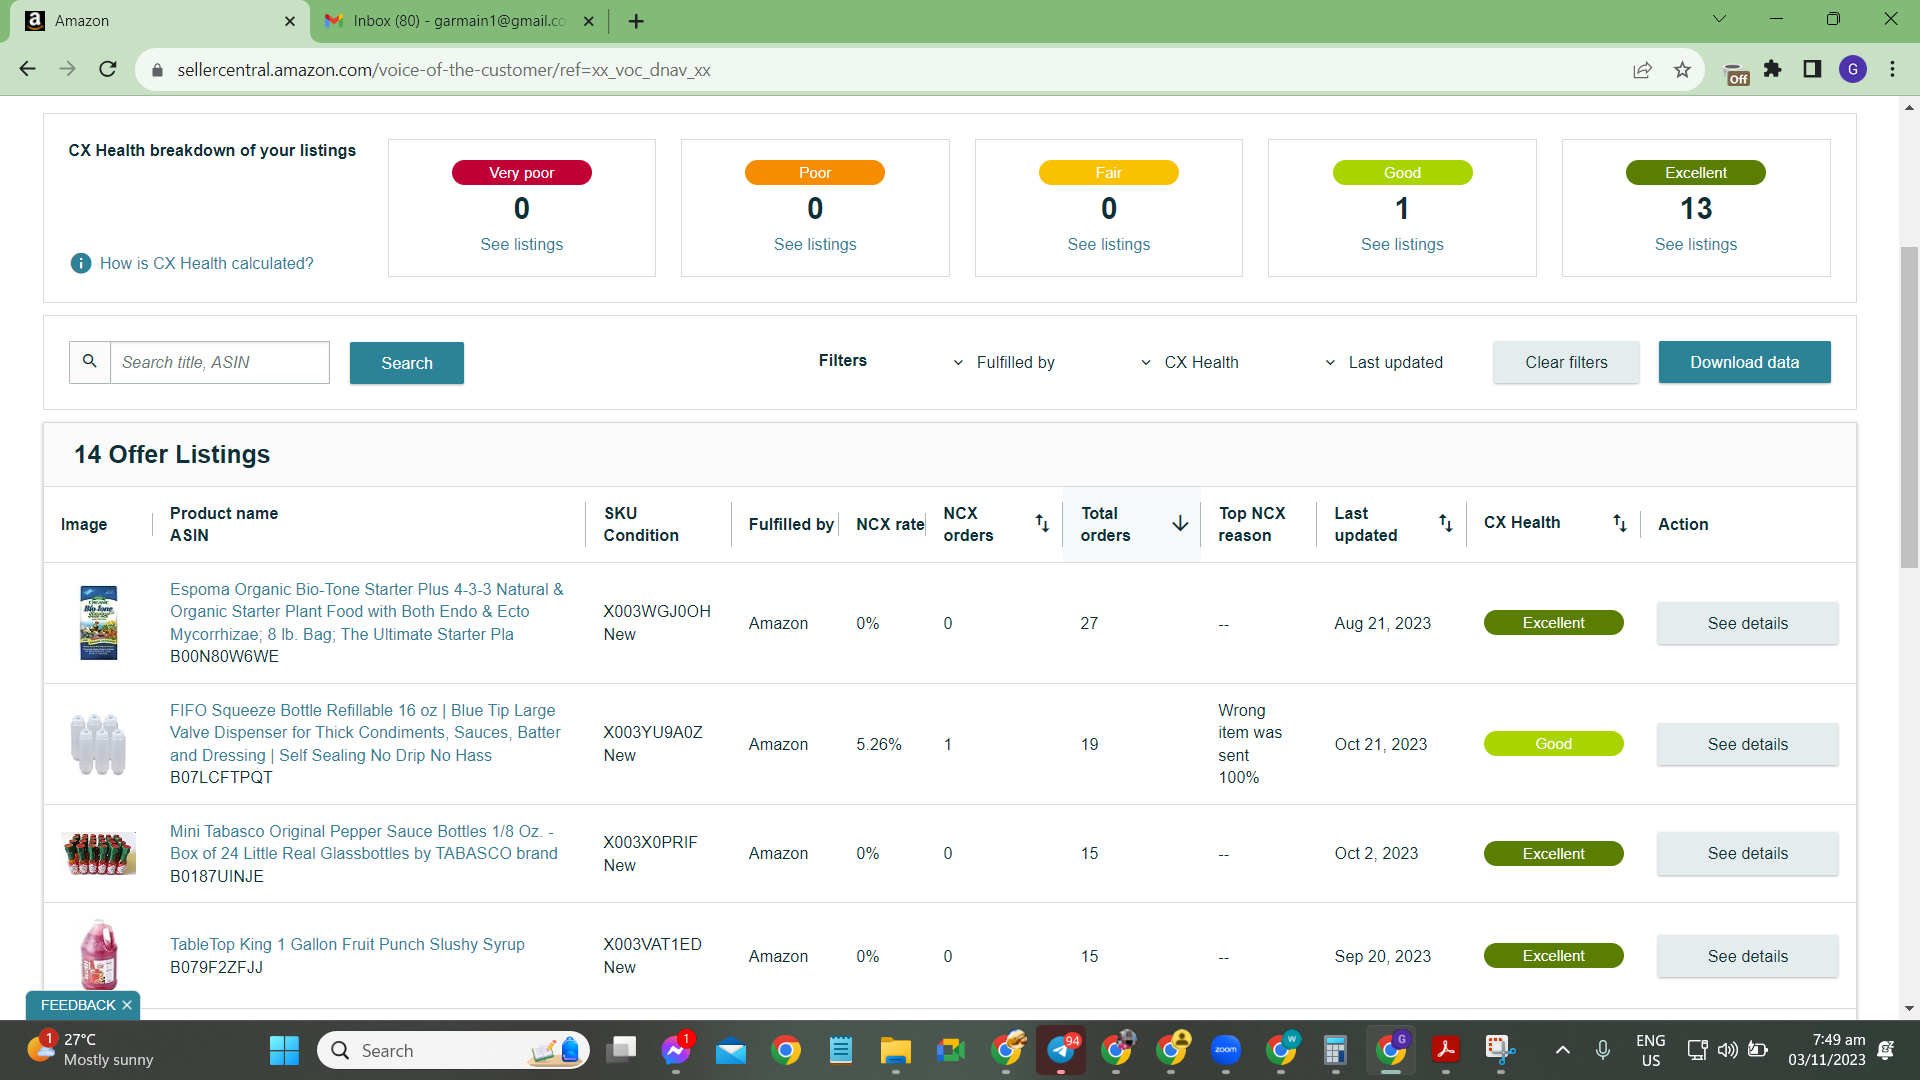
Task: Switch to the Amazon tab
Action: (x=160, y=21)
